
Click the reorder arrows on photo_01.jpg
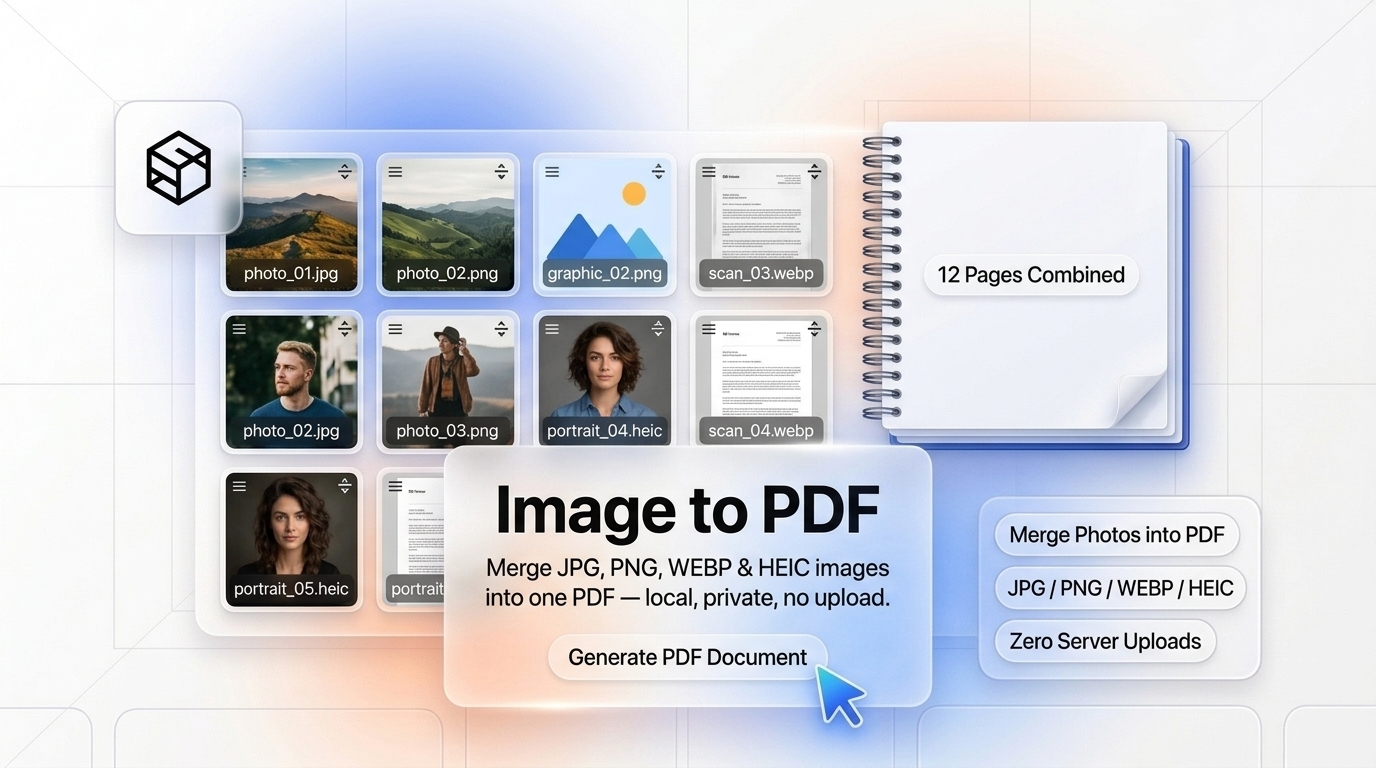[344, 171]
